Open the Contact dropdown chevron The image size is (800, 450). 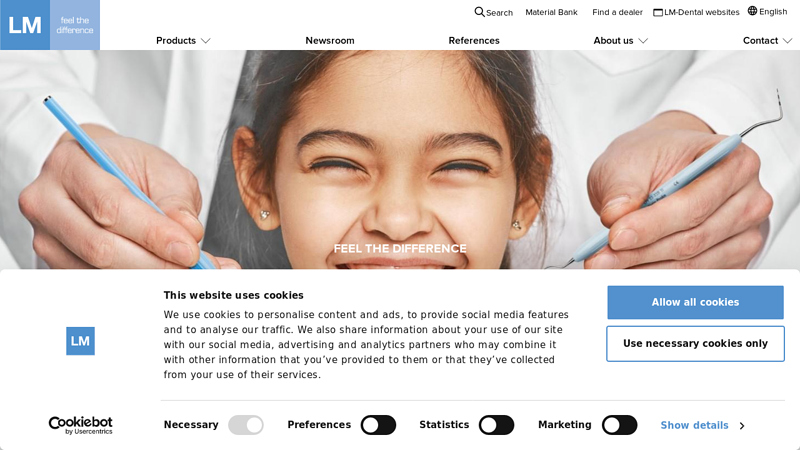(x=787, y=41)
